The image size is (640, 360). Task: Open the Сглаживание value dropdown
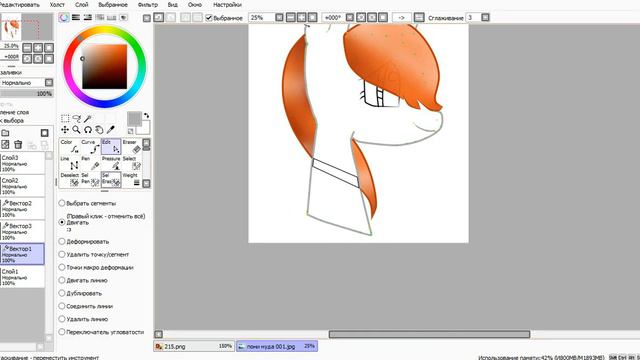pyautogui.click(x=485, y=18)
